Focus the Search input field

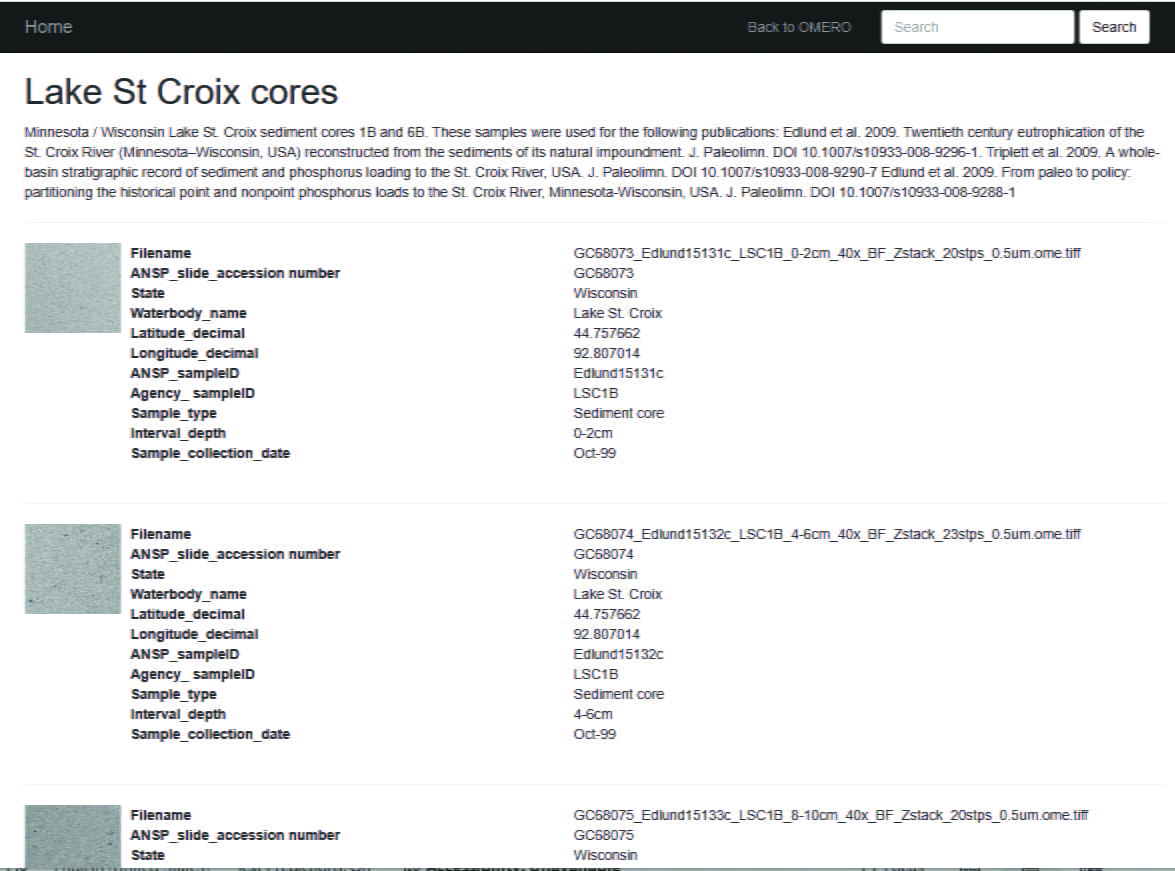(977, 27)
